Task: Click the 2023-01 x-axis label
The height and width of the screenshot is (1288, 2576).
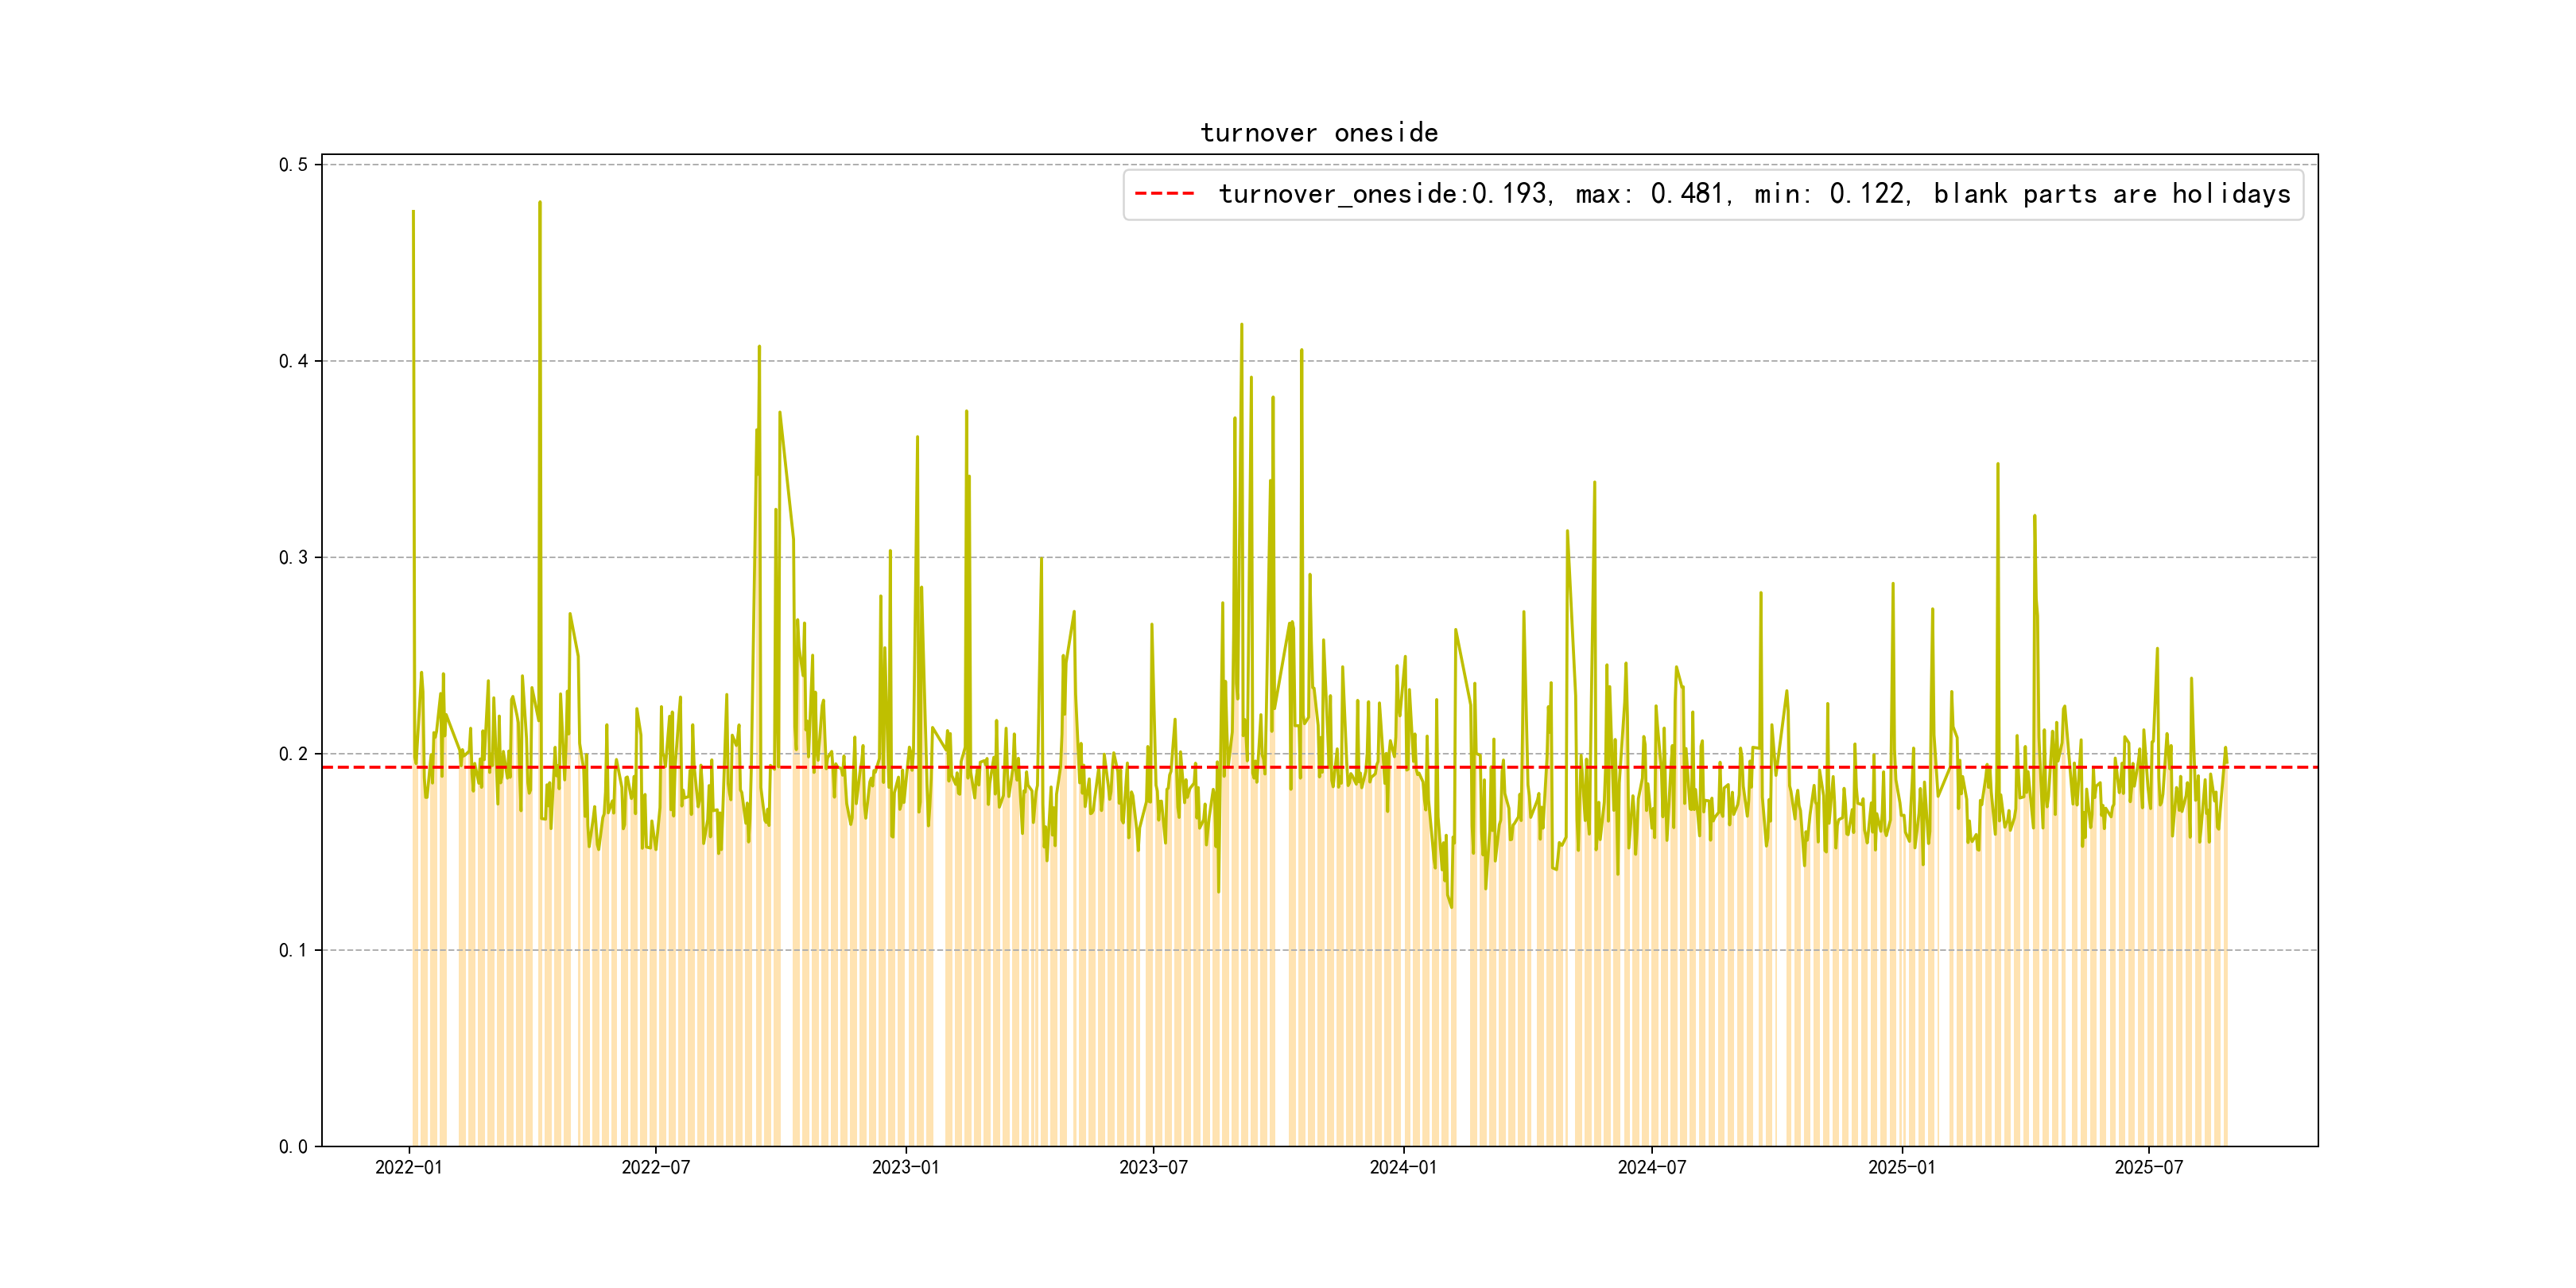Action: click(x=905, y=1168)
